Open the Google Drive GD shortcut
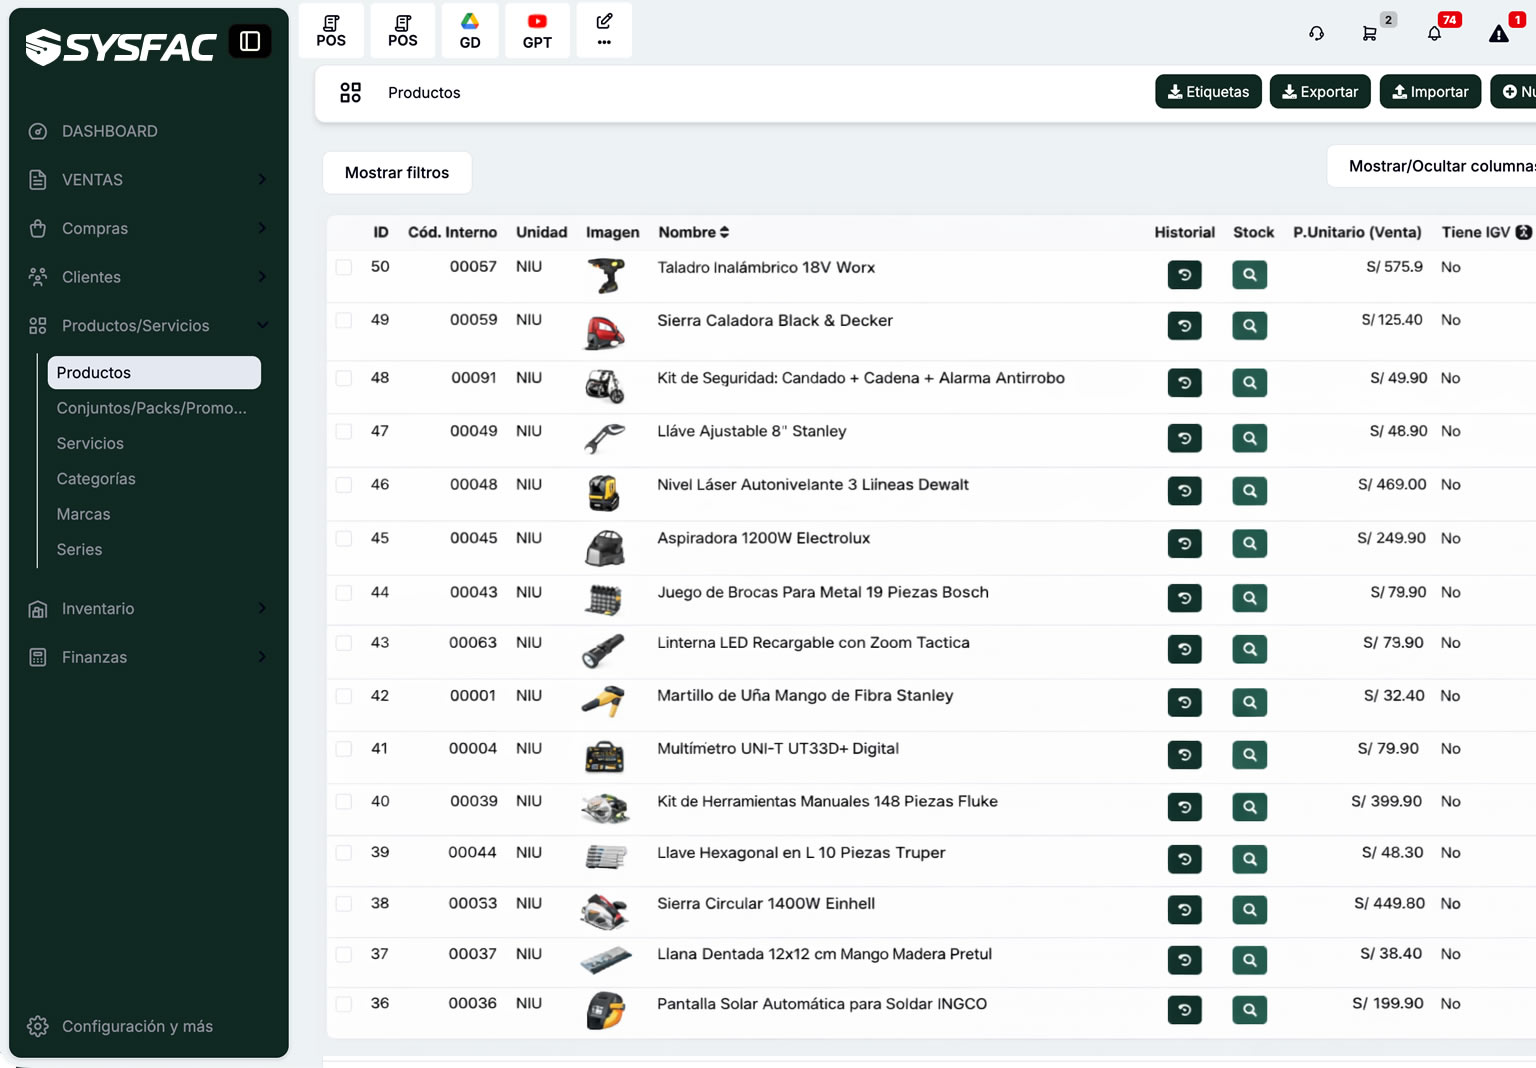1536x1068 pixels. (469, 31)
